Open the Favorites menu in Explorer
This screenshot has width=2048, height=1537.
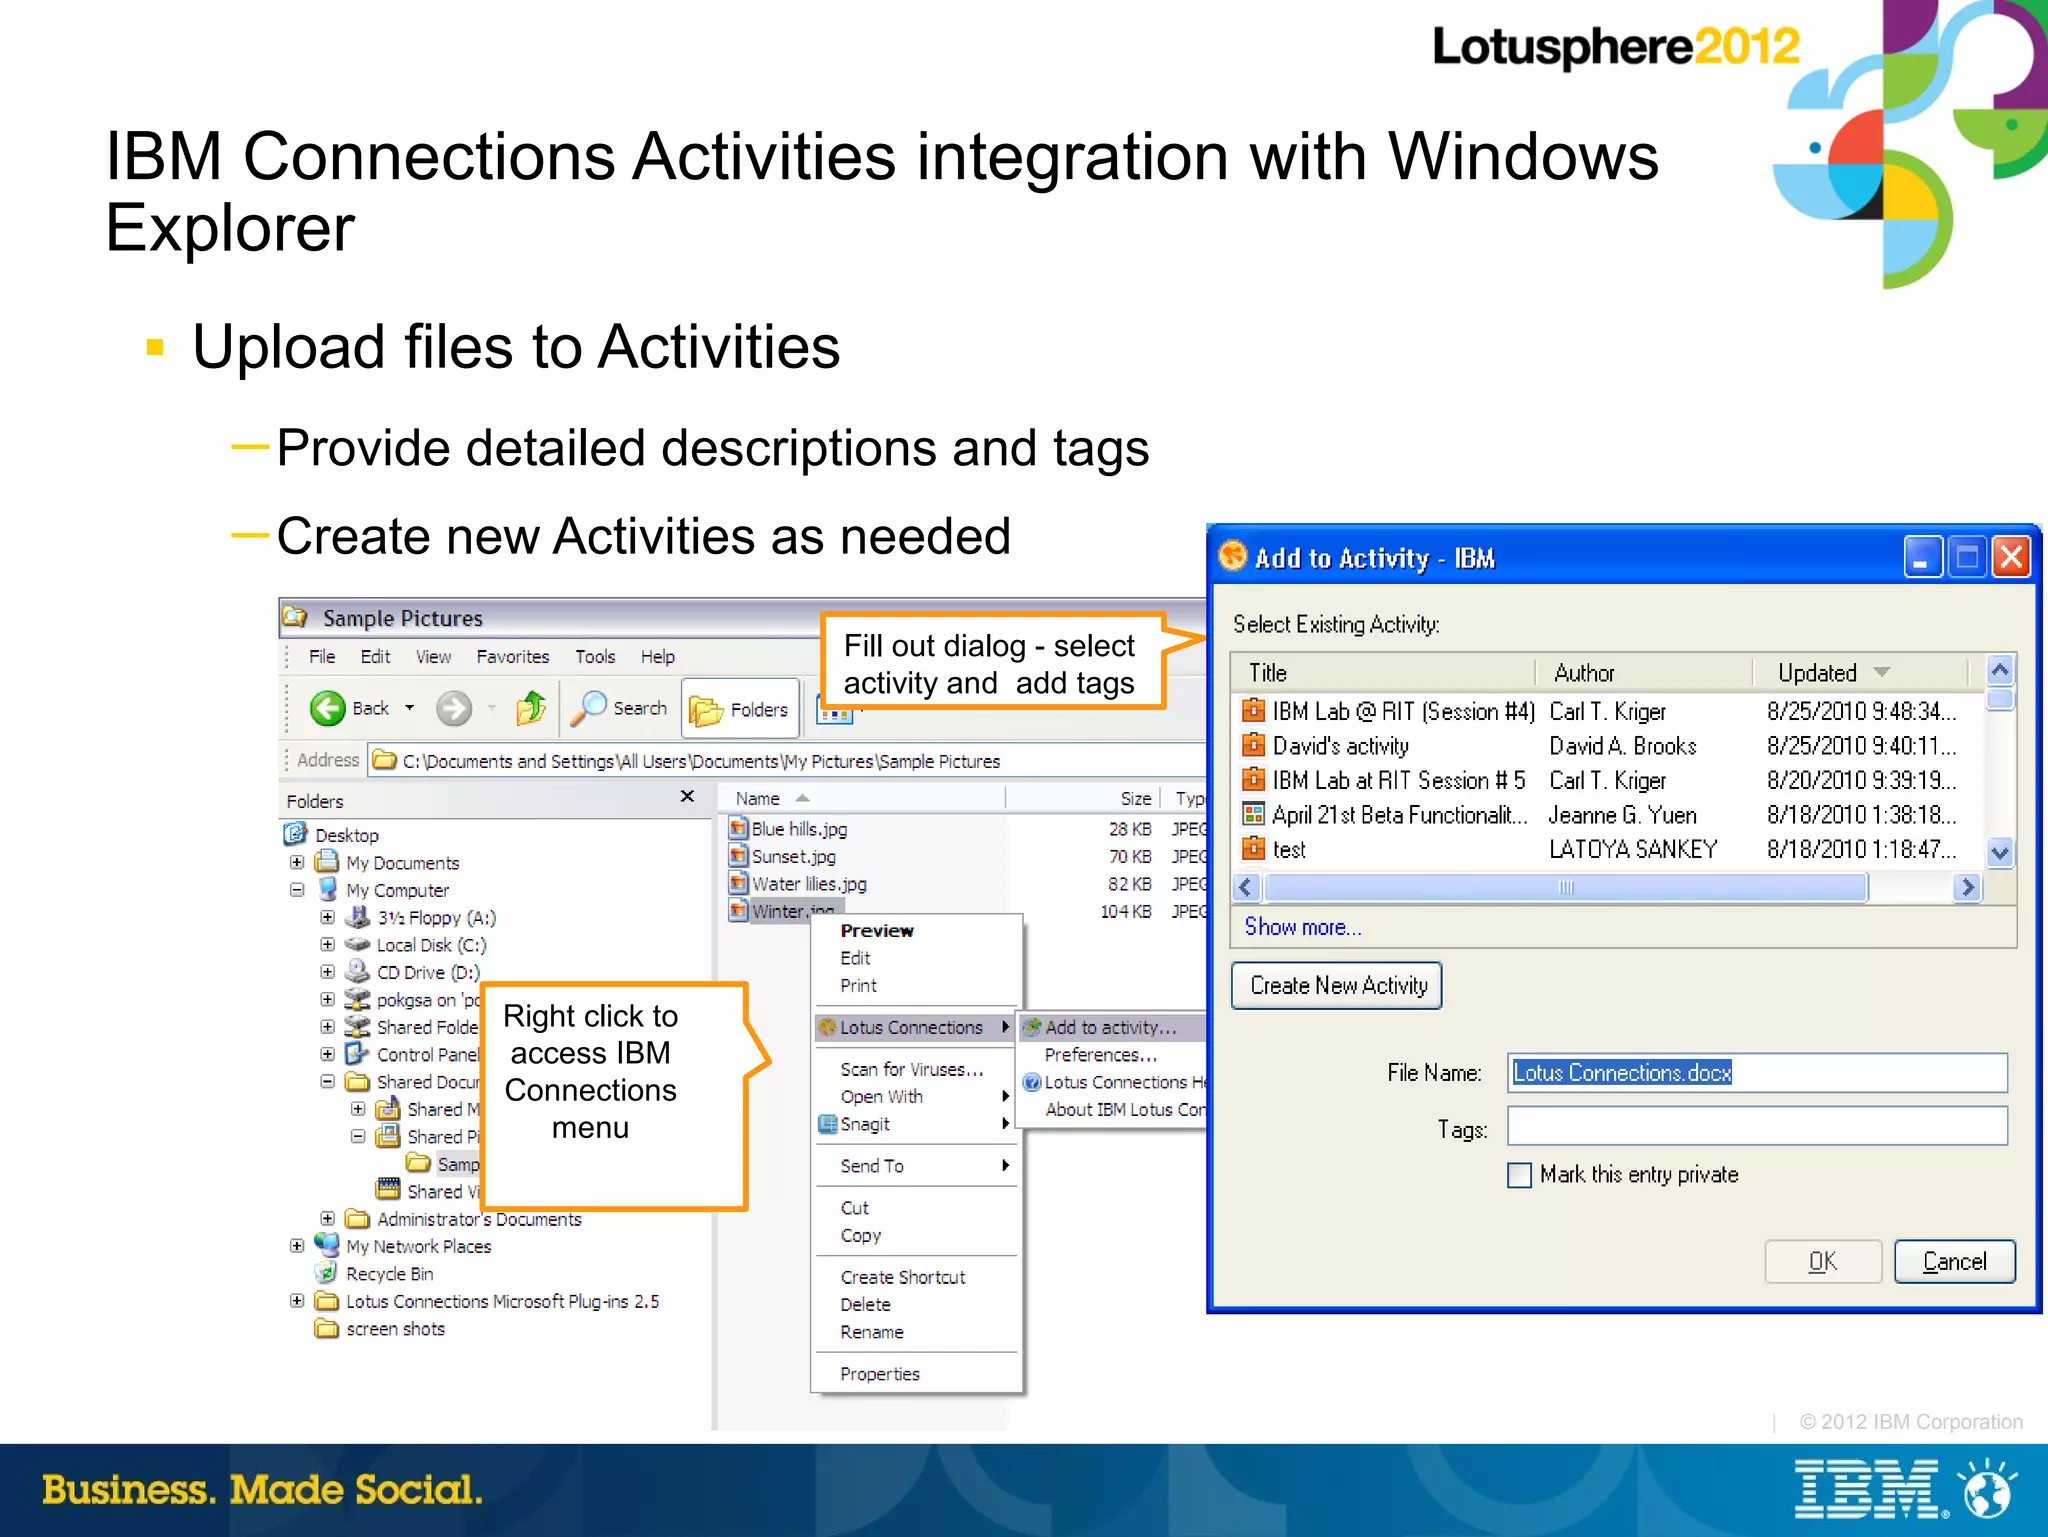click(x=513, y=657)
